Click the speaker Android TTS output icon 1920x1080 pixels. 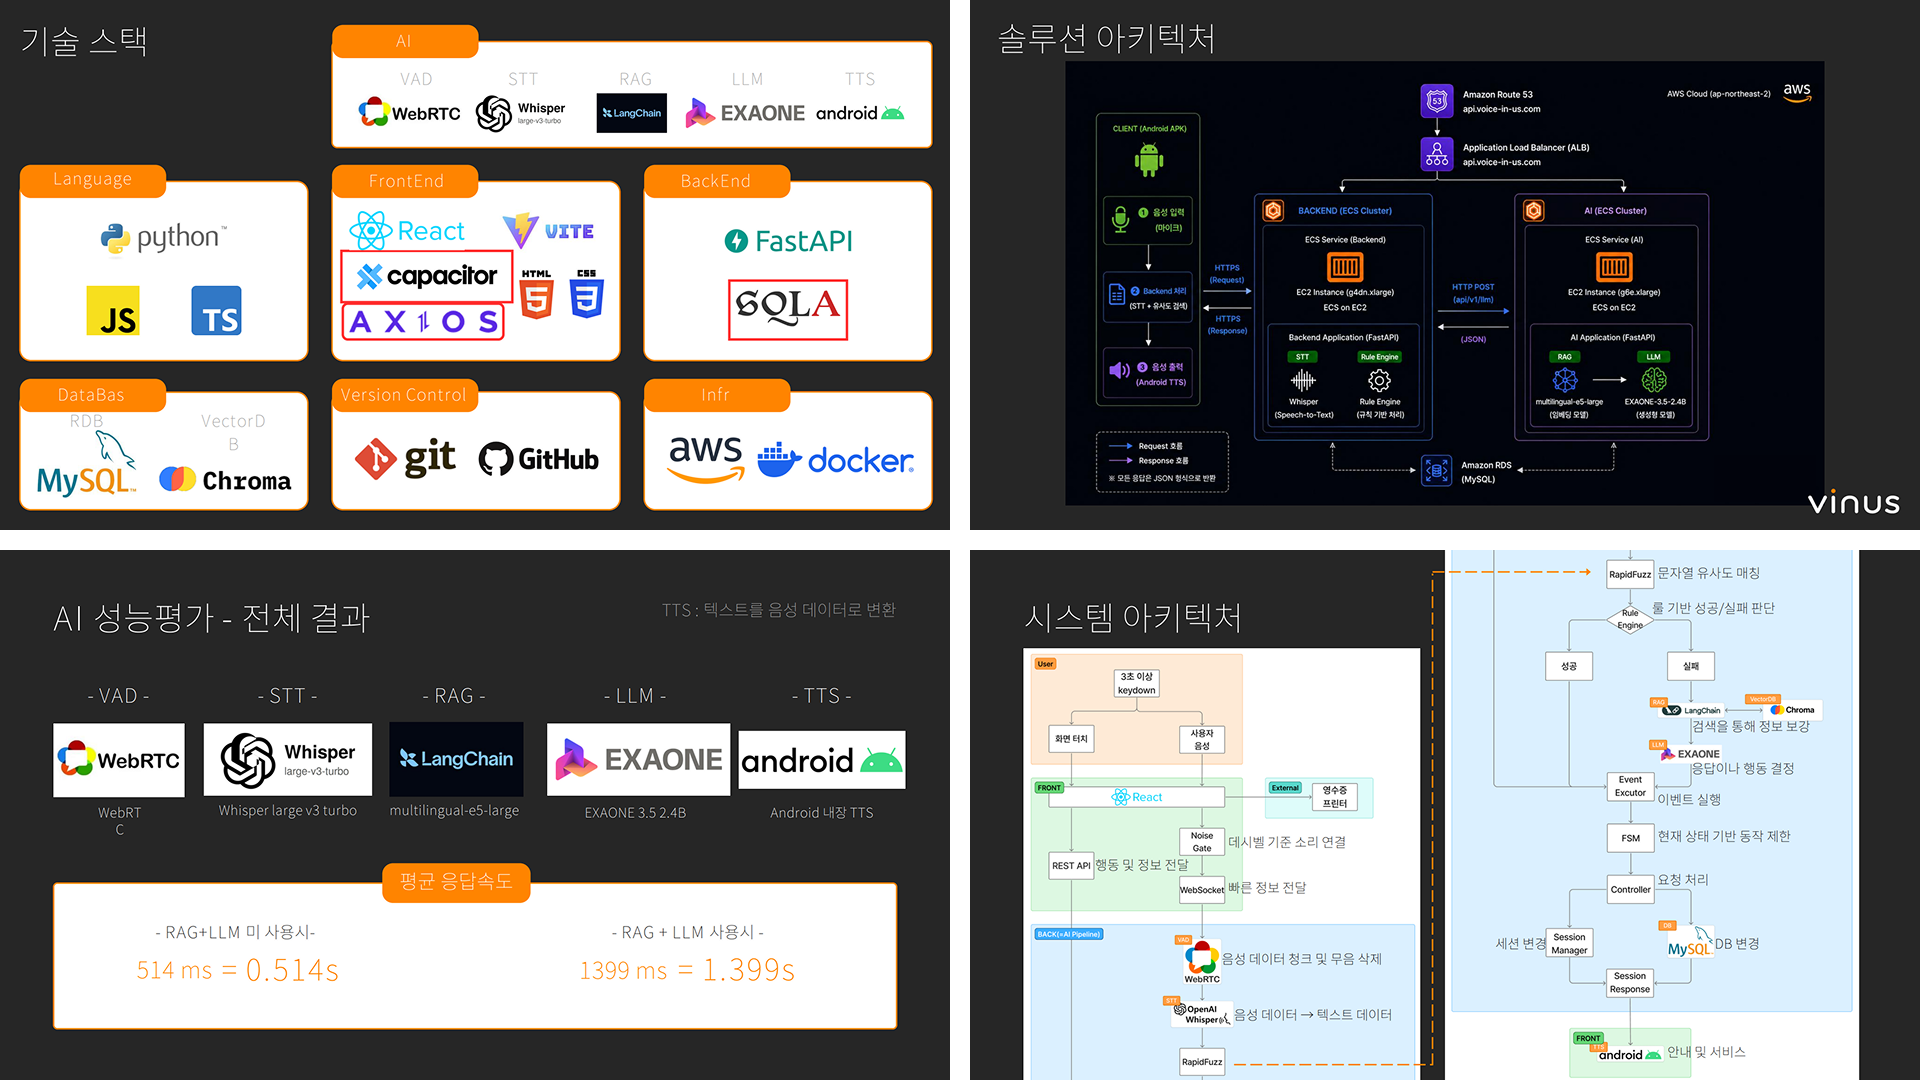coord(1119,371)
